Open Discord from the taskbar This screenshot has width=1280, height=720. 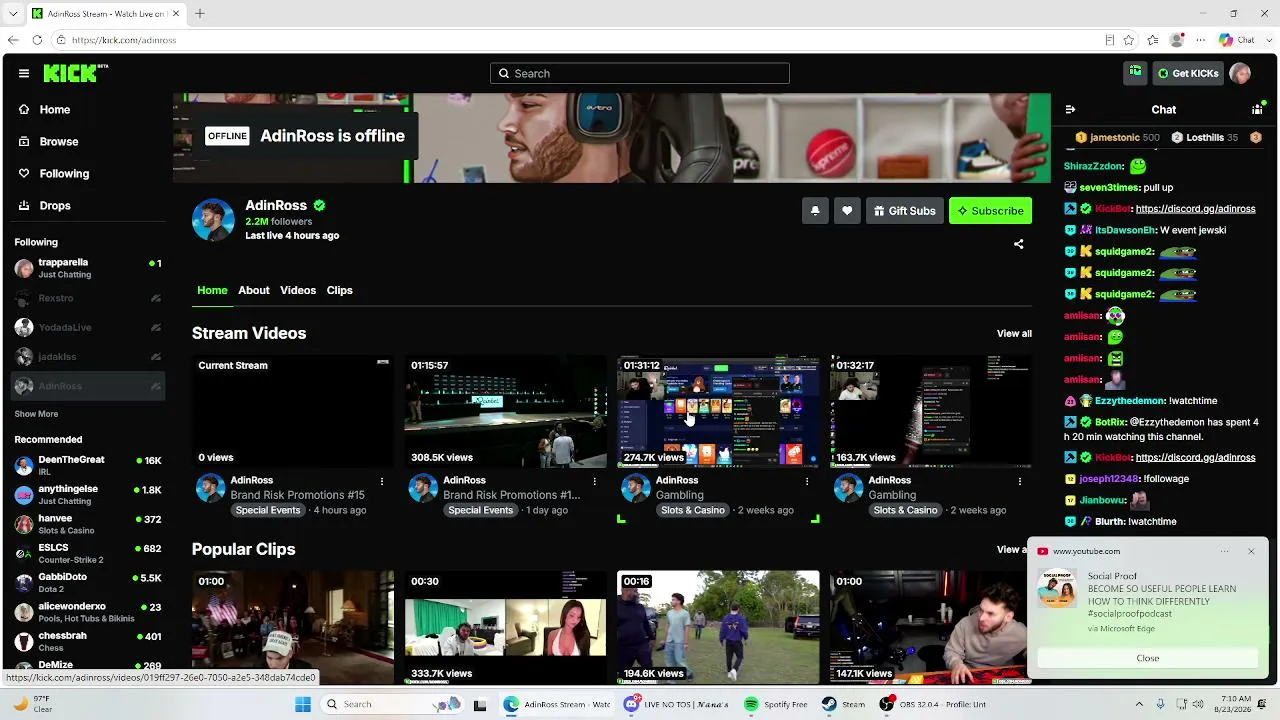pyautogui.click(x=676, y=704)
